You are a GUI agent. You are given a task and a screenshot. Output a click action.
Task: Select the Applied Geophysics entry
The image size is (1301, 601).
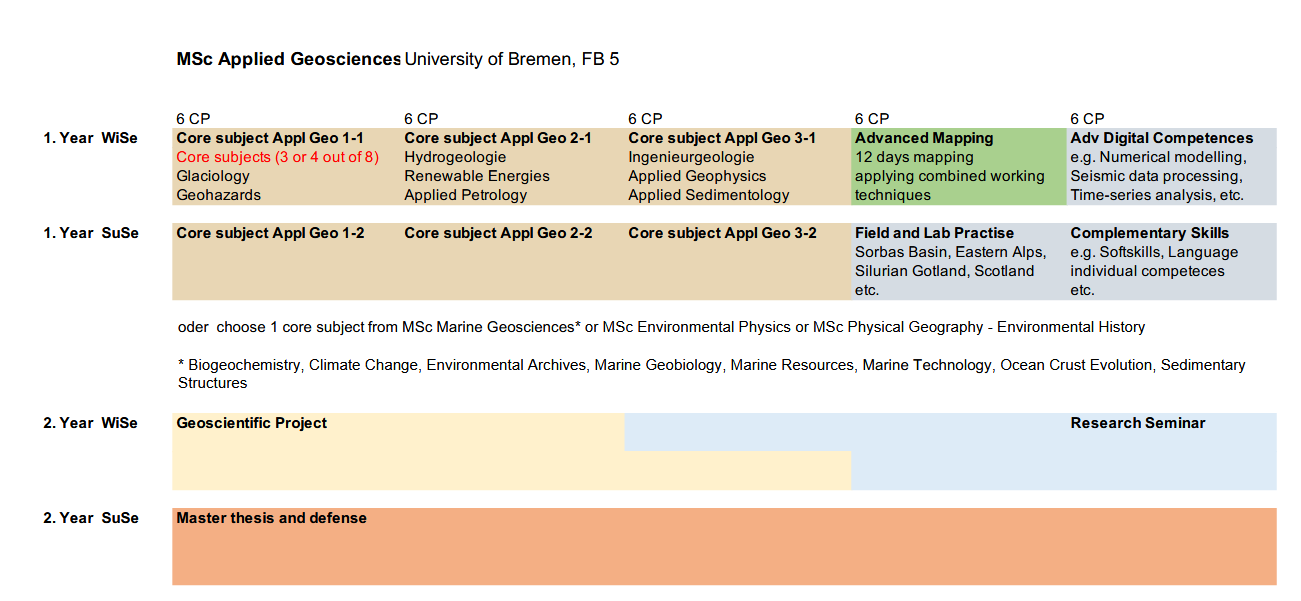pyautogui.click(x=697, y=176)
